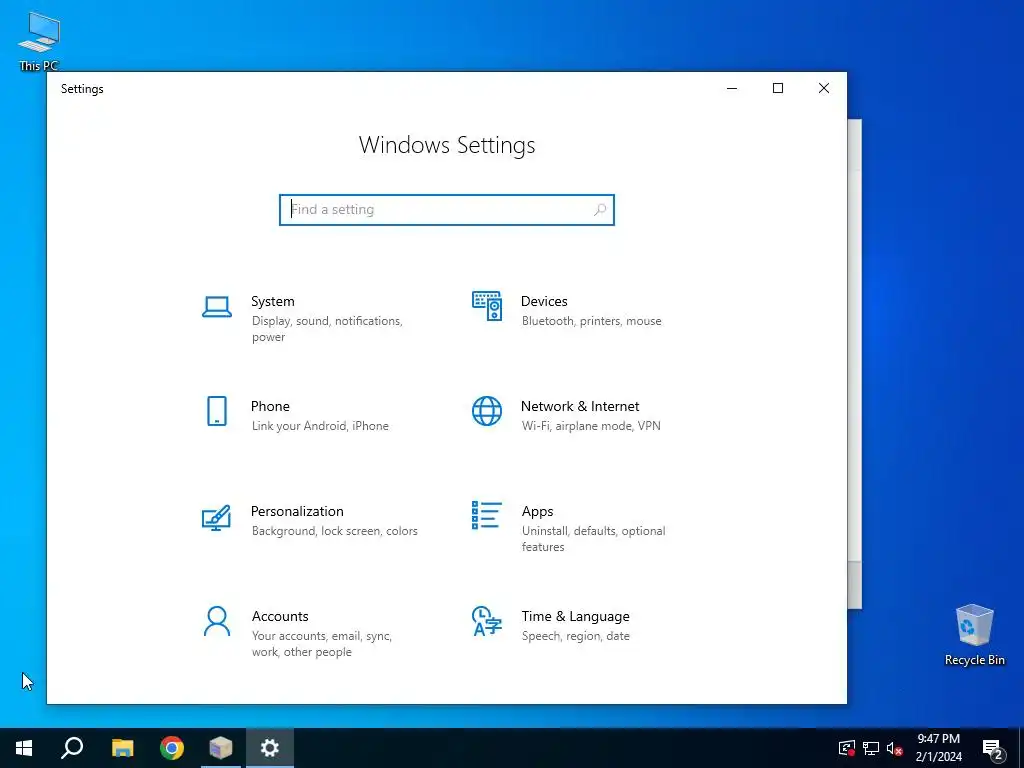
Task: Click search magnifier in Find a setting
Action: pos(600,210)
